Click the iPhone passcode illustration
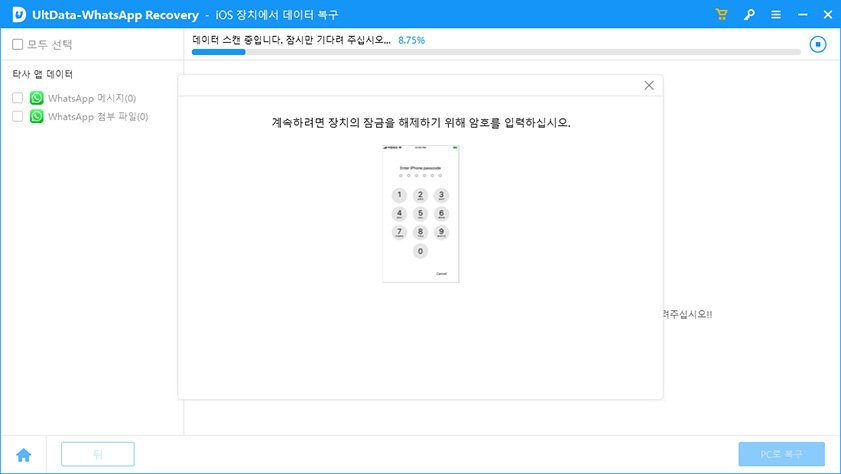 click(x=420, y=214)
